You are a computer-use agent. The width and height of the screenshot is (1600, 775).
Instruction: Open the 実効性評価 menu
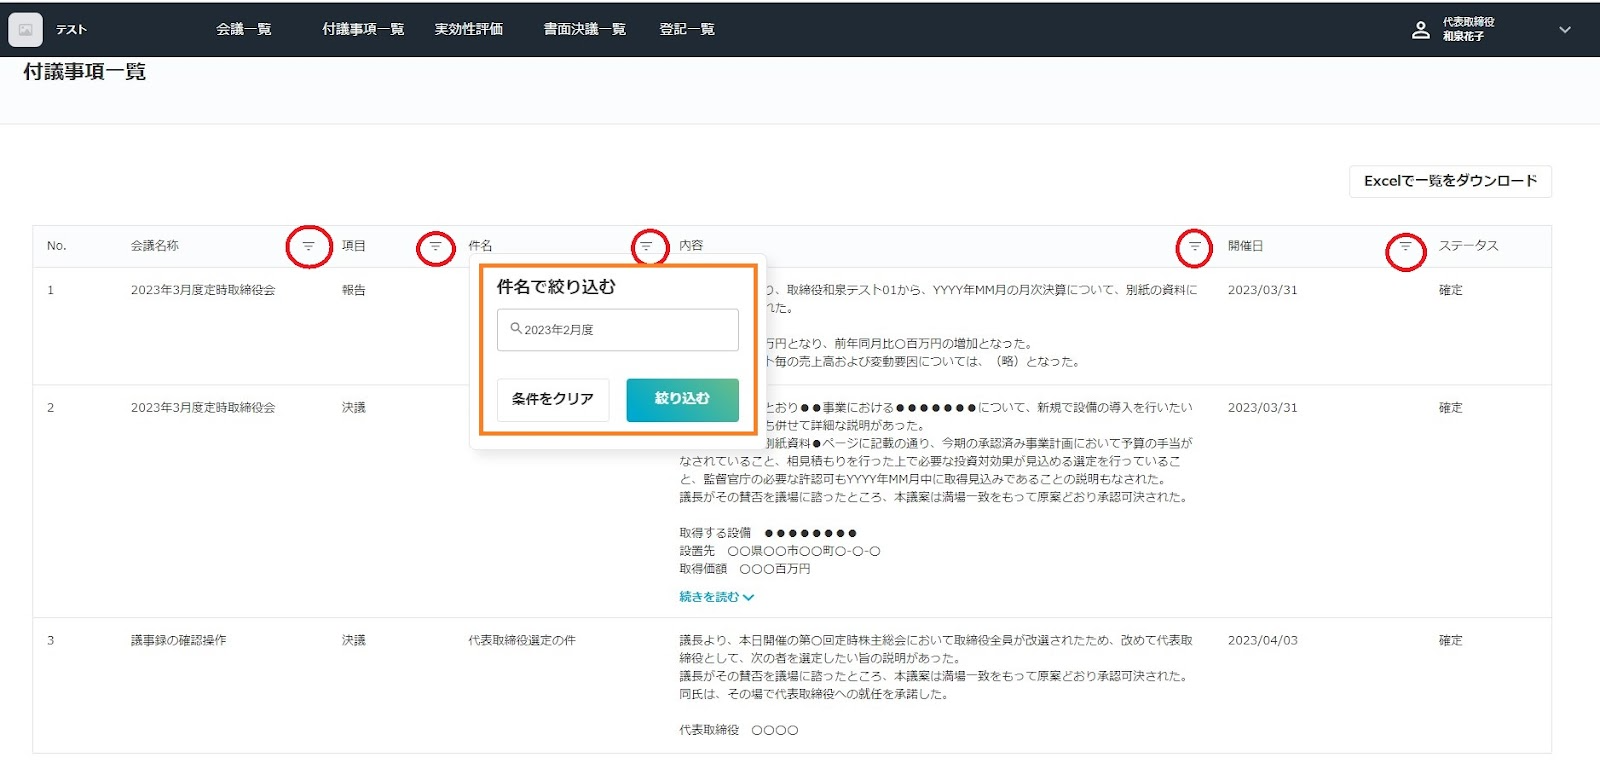(x=469, y=30)
